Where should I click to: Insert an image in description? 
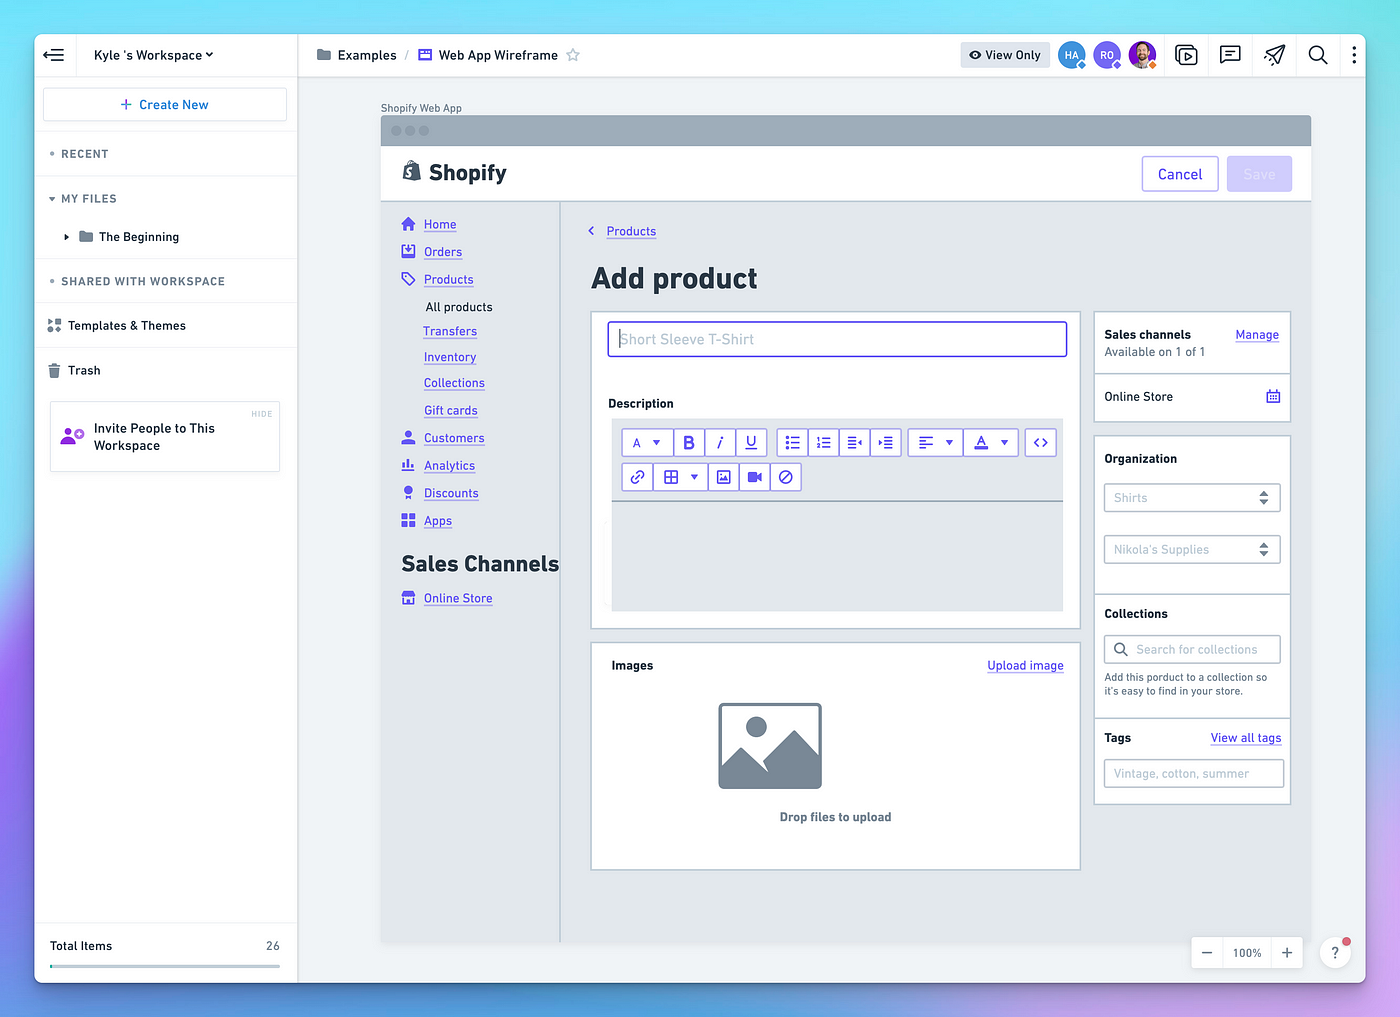pyautogui.click(x=723, y=477)
